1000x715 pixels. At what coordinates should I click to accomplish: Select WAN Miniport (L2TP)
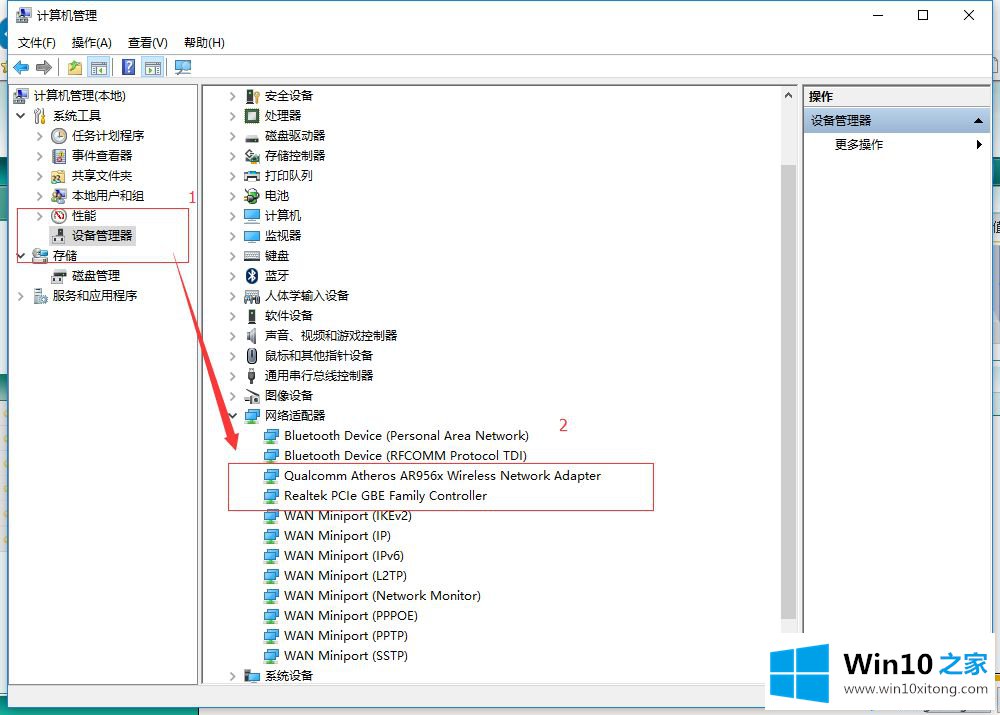(x=345, y=575)
